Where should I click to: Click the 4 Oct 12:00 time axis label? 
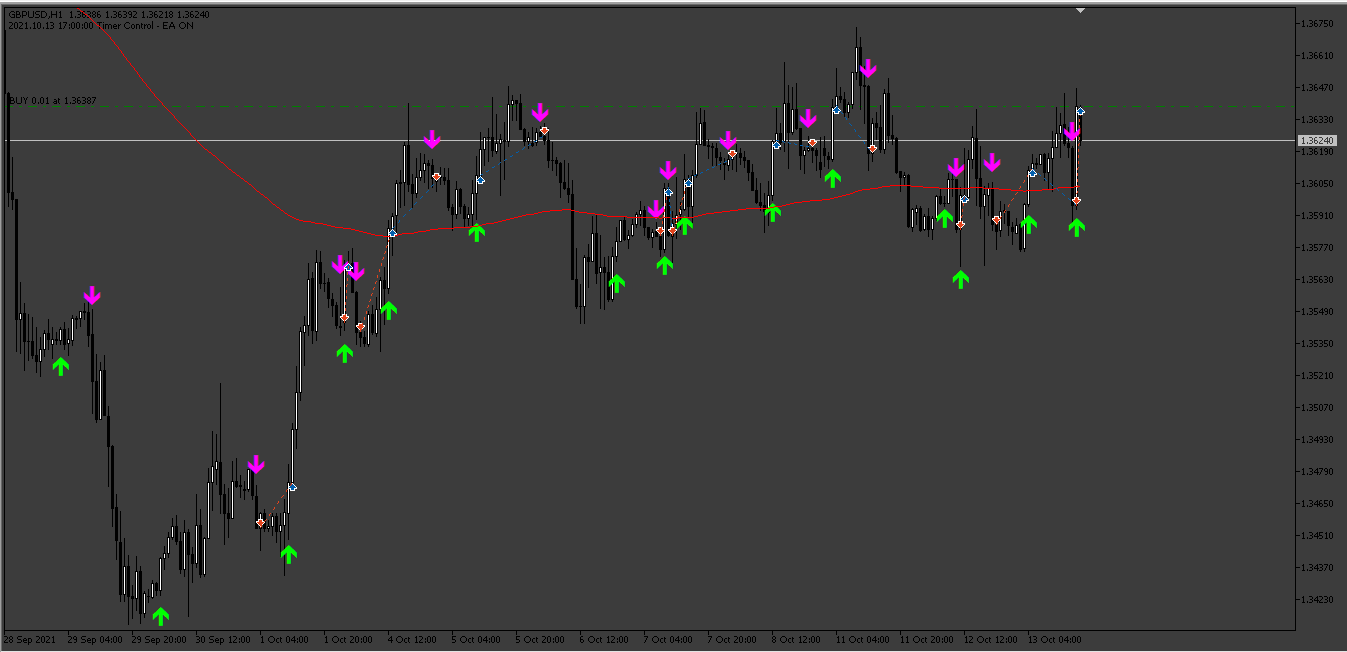click(x=411, y=639)
